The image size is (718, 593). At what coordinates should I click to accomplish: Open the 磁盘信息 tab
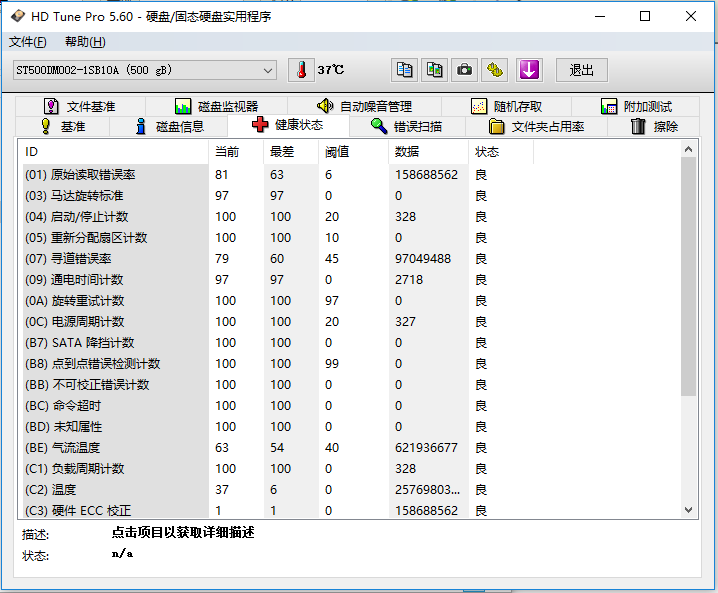(x=169, y=126)
